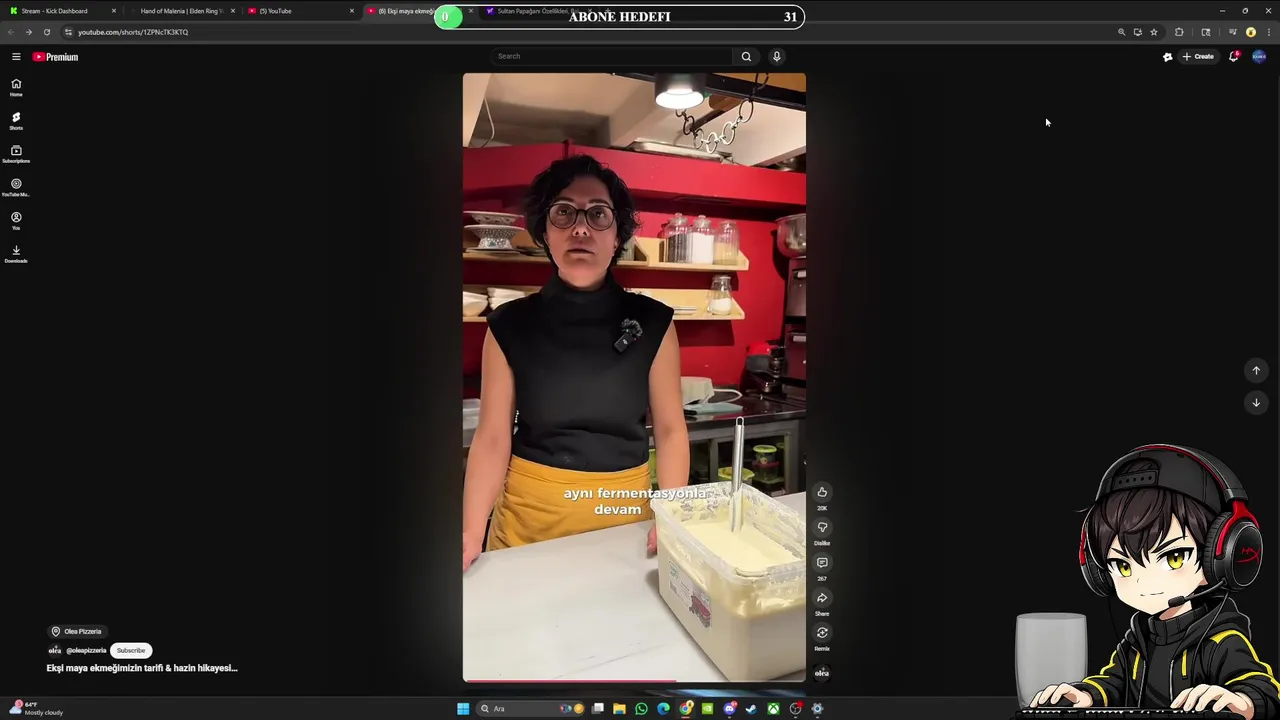Open Chrome three-dot menu
Screen dimensions: 1280x720
coord(1269,32)
